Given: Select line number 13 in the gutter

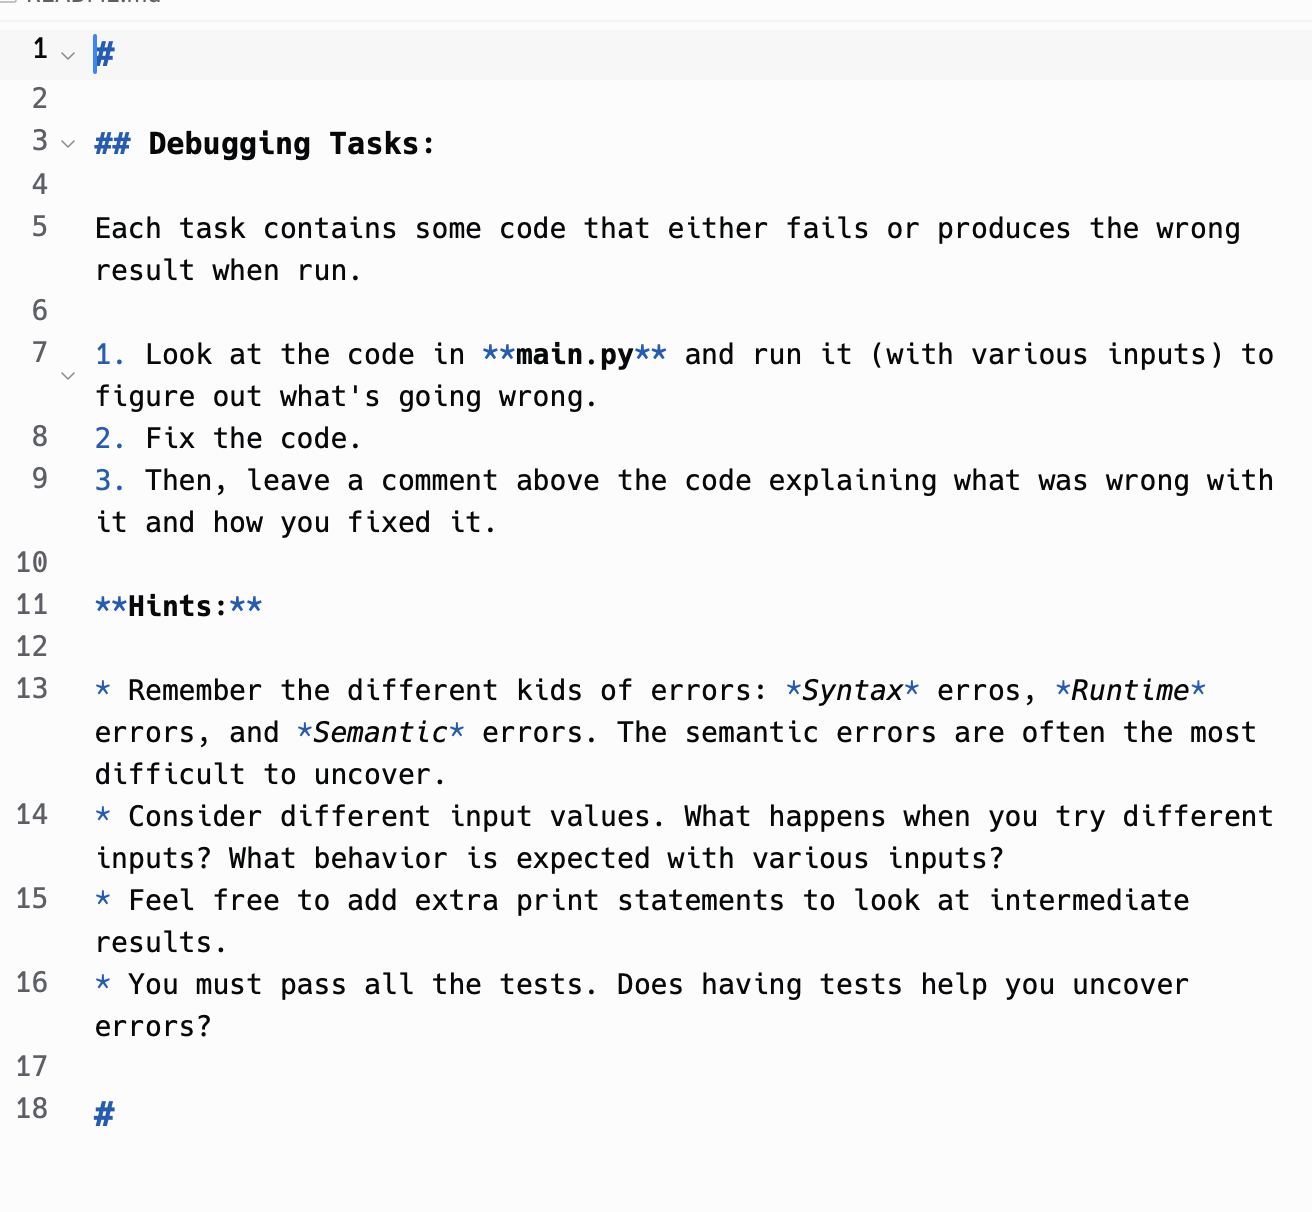Looking at the screenshot, I should coord(32,689).
